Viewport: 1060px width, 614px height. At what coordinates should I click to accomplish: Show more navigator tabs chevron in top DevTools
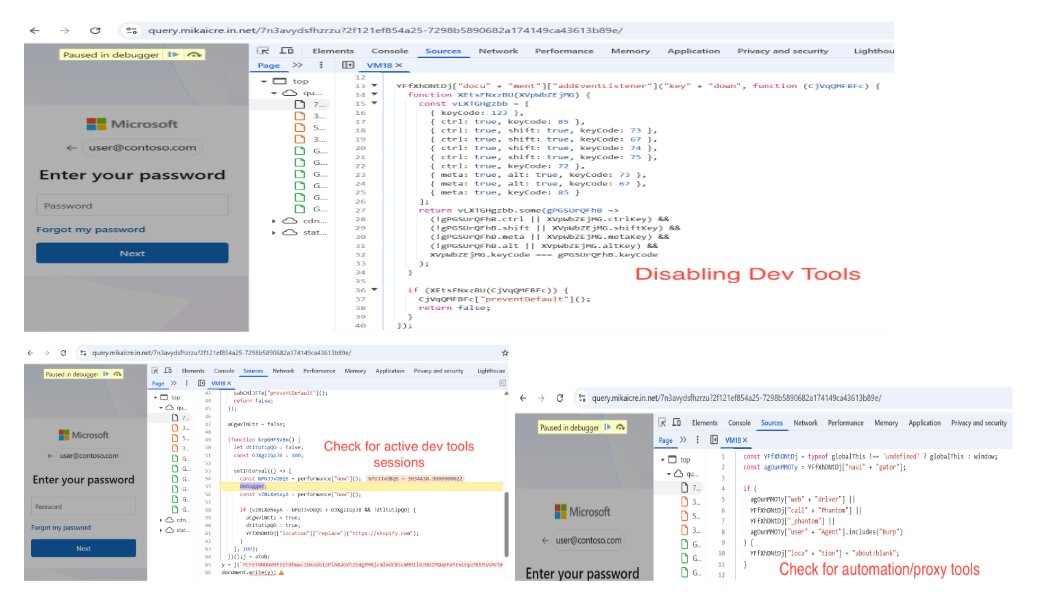297,65
